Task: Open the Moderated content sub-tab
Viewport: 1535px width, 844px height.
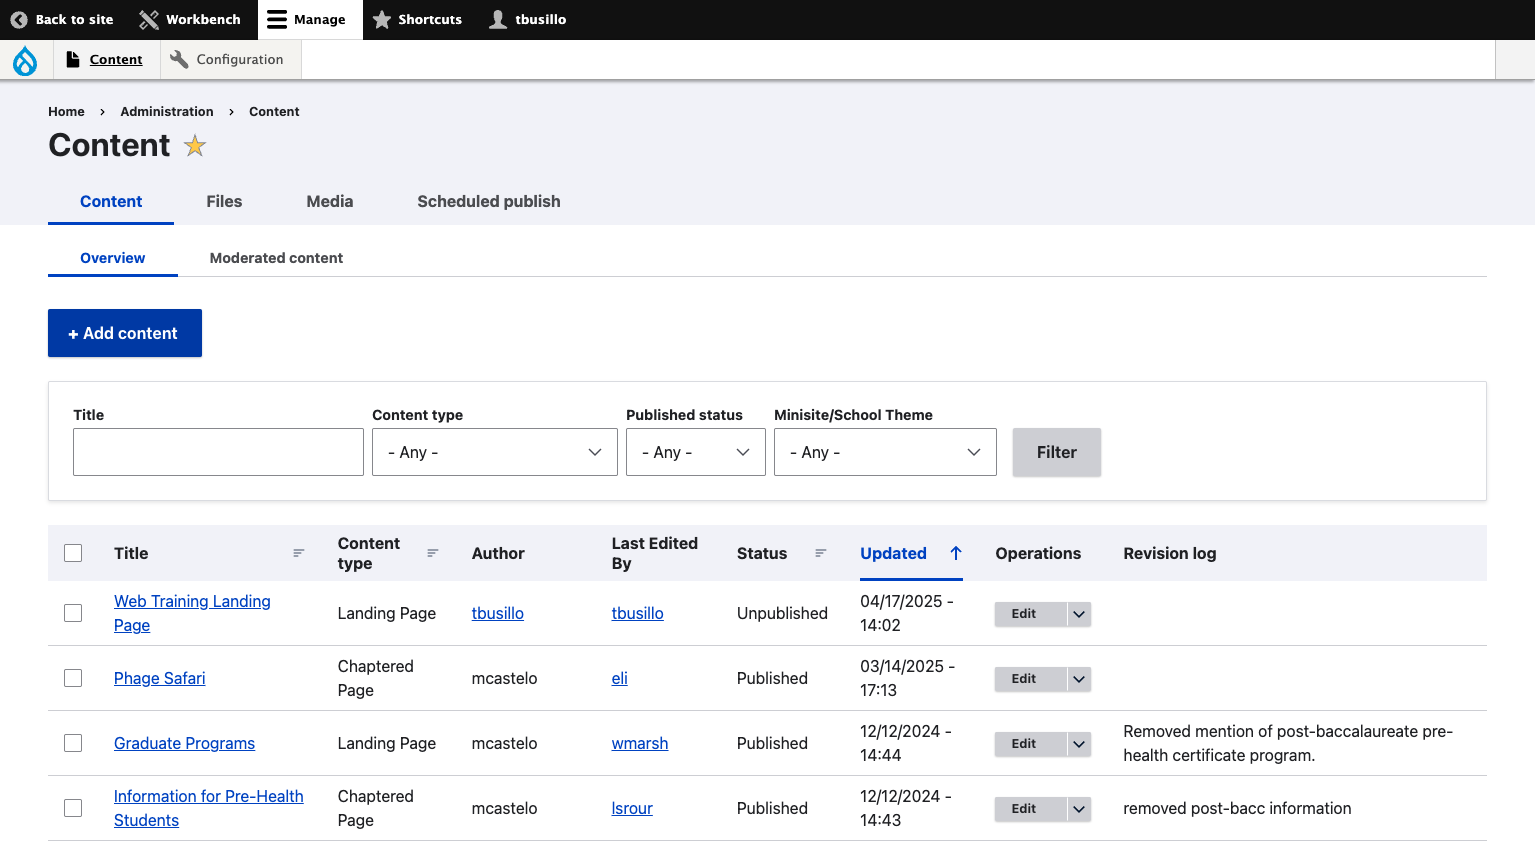Action: pyautogui.click(x=276, y=258)
